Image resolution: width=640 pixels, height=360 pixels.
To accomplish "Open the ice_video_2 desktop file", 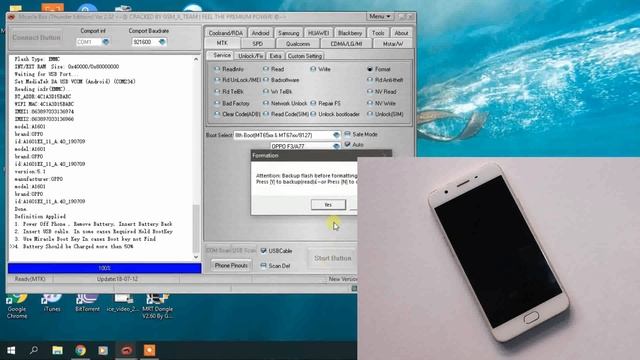I will tap(123, 303).
